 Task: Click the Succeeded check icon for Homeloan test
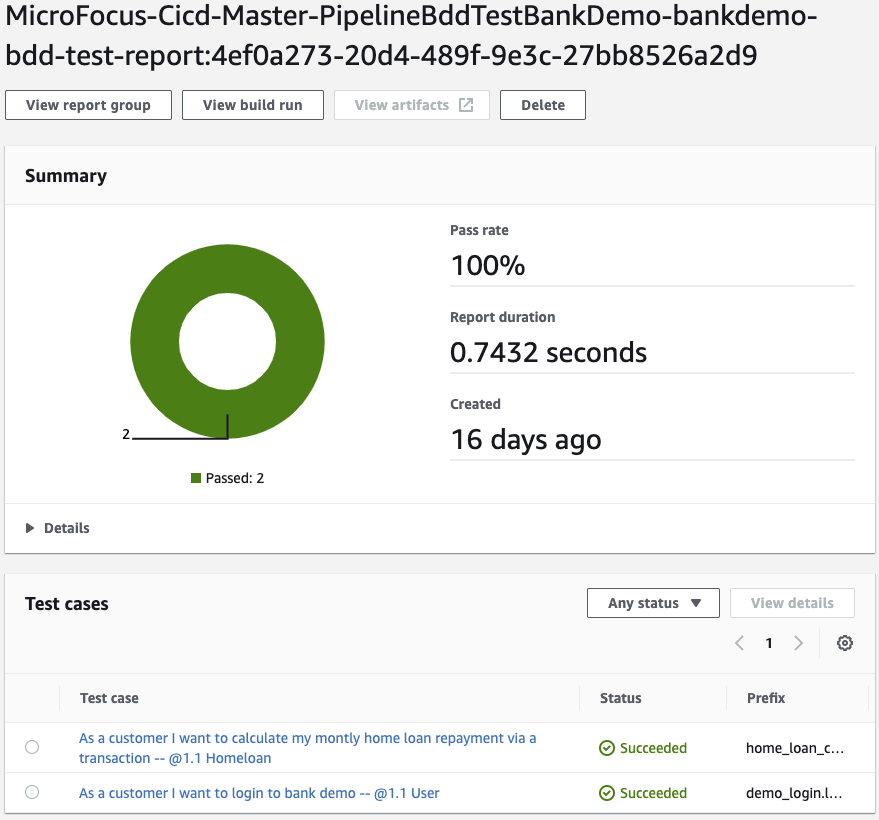point(607,747)
